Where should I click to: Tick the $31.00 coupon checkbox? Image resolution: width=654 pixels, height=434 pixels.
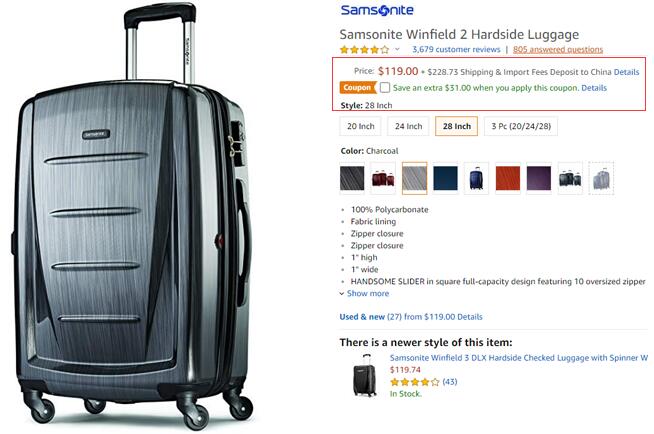385,88
